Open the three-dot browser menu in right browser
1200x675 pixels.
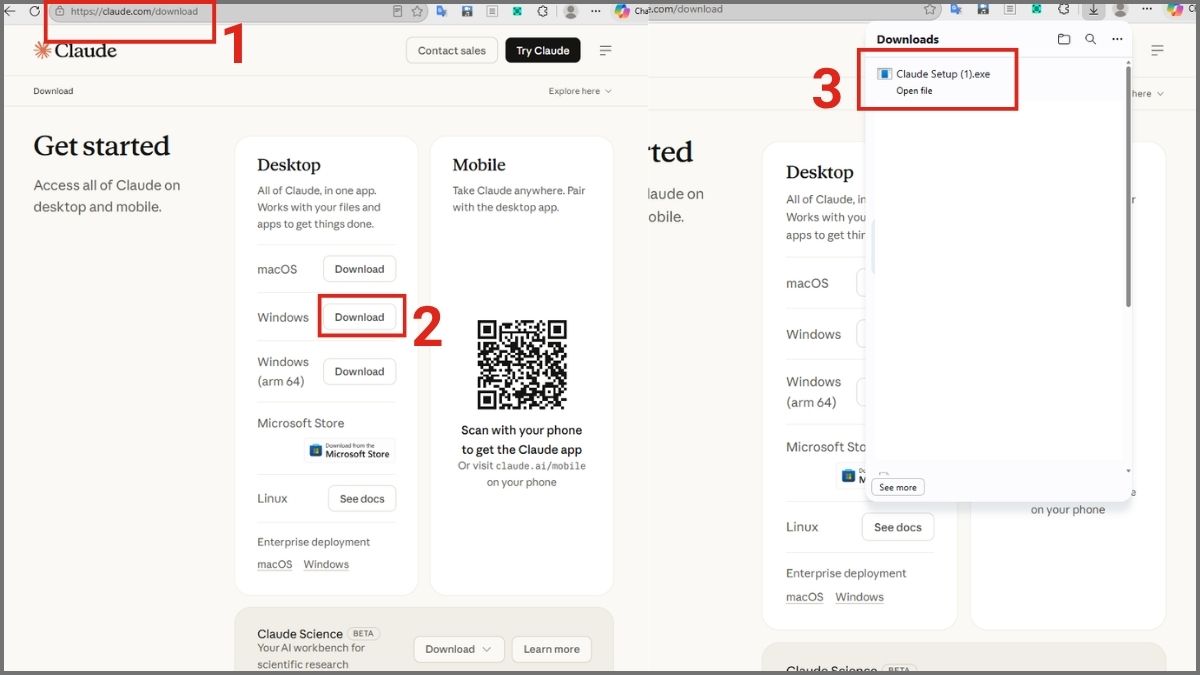click(1146, 10)
